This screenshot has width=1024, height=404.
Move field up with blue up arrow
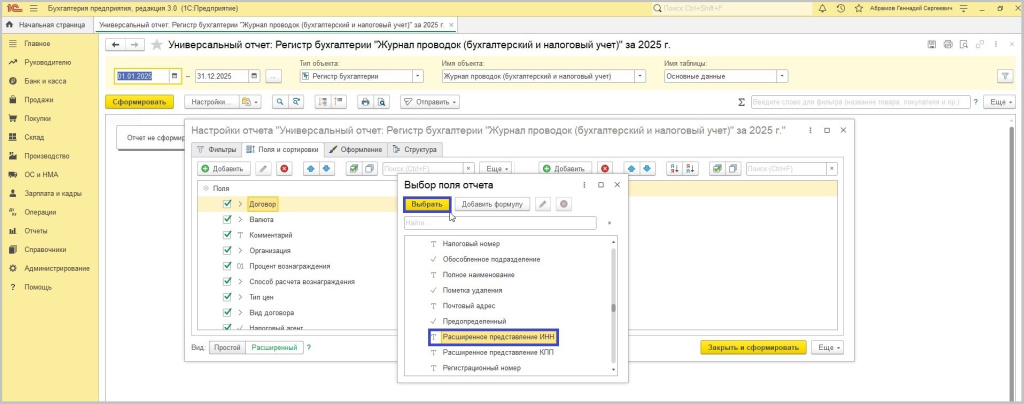tap(310, 169)
